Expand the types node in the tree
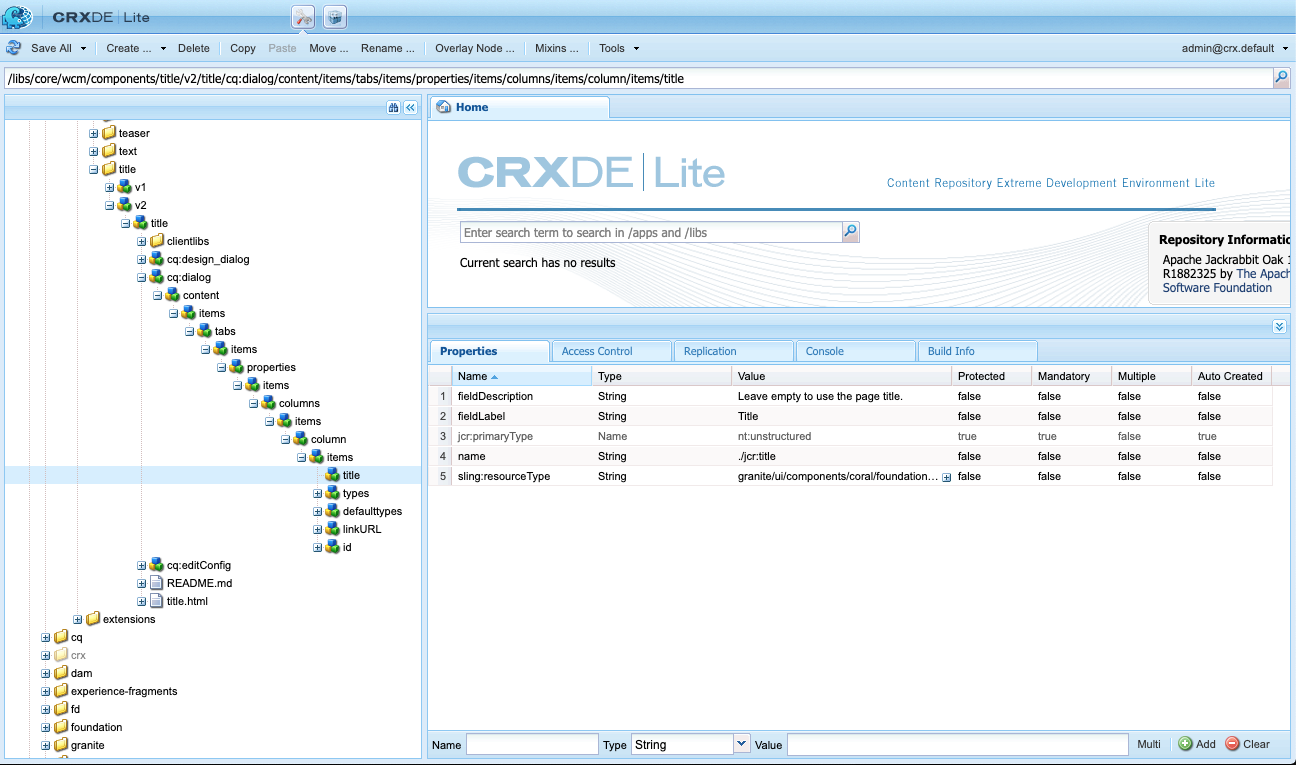This screenshot has height=765, width=1296. coord(318,493)
